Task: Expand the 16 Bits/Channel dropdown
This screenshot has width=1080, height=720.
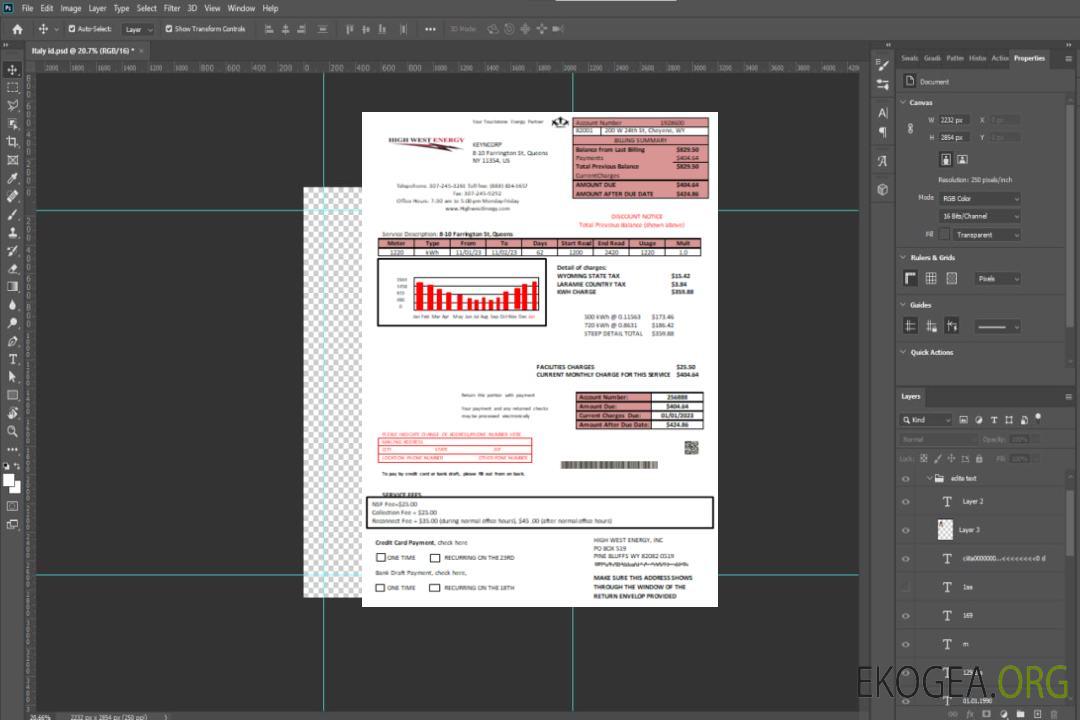Action: [980, 216]
